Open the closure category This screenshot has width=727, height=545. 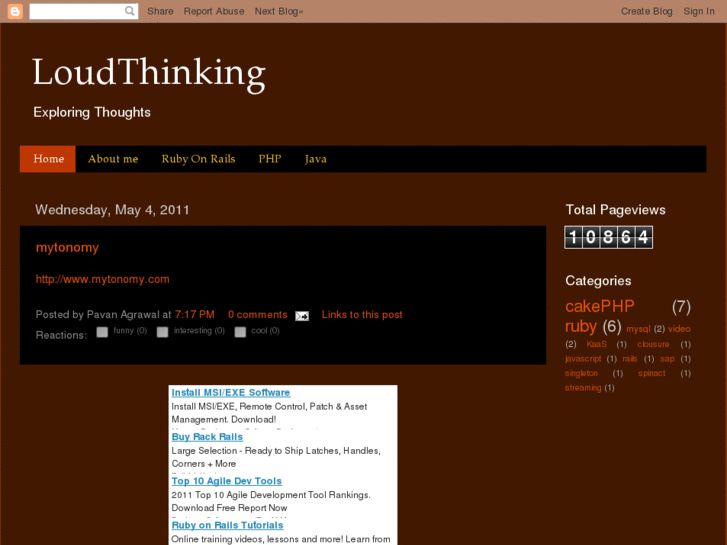coord(653,344)
